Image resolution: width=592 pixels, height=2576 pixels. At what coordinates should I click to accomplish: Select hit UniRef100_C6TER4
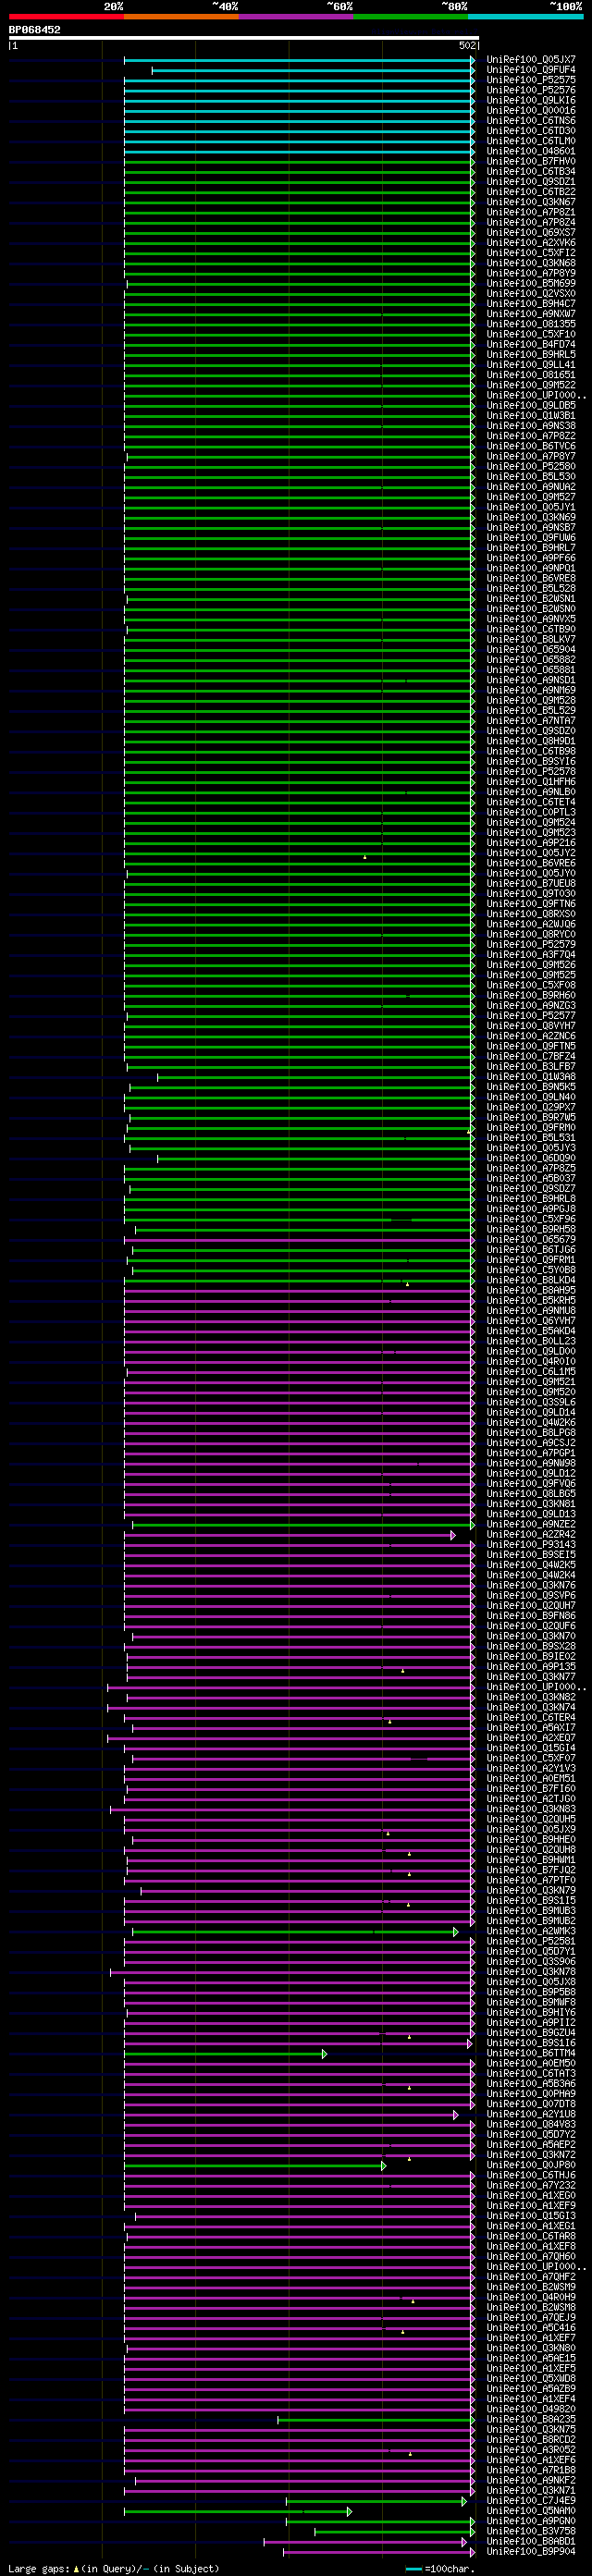(531, 1718)
